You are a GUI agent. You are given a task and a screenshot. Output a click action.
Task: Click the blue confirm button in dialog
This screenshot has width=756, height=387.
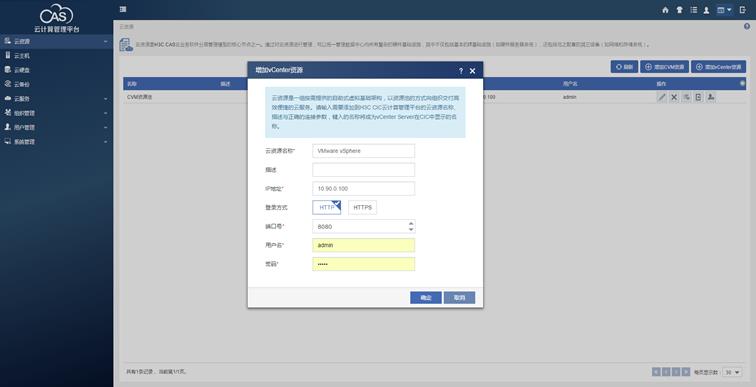tap(426, 298)
